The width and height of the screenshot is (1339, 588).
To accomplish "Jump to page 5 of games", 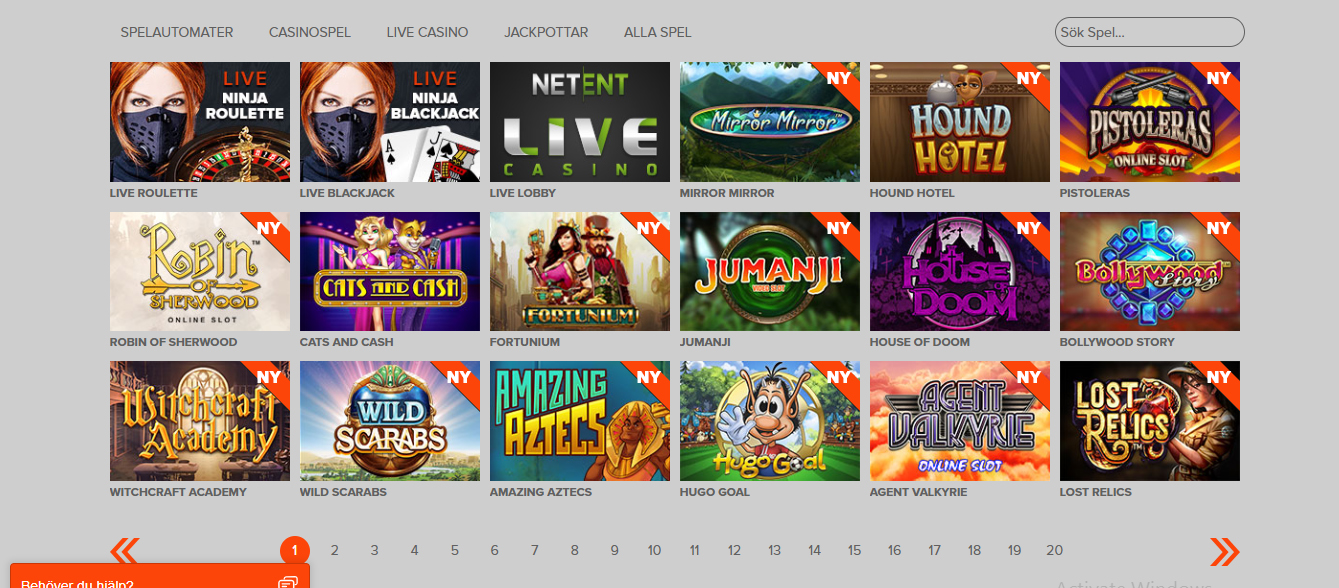I will (x=454, y=550).
